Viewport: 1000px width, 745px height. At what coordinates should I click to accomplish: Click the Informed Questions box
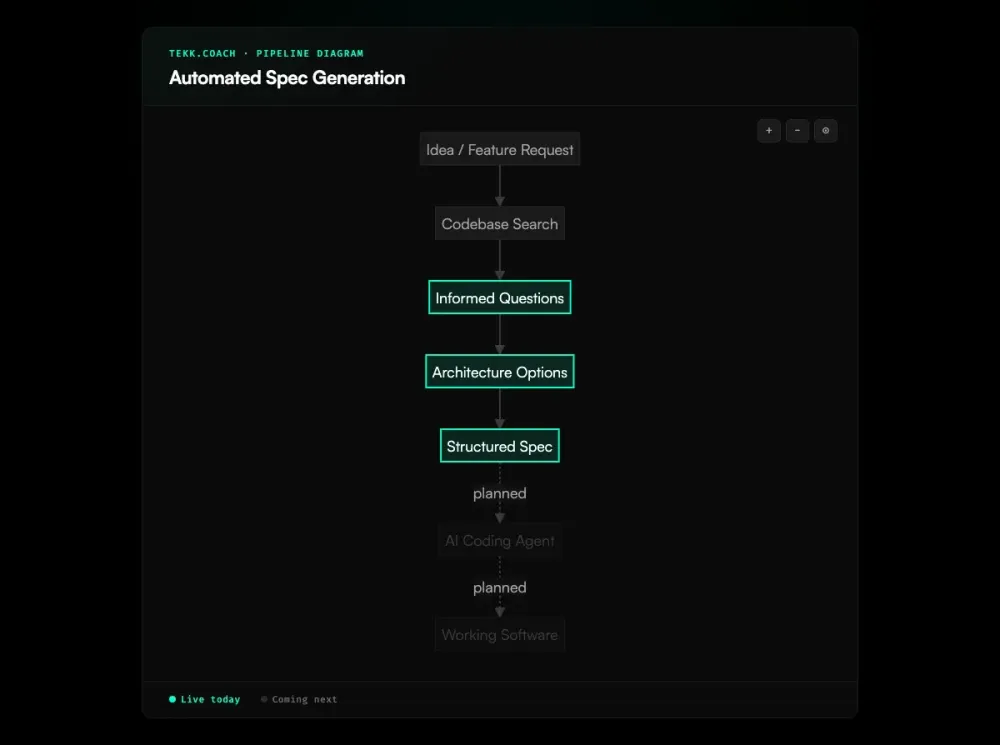pos(499,297)
